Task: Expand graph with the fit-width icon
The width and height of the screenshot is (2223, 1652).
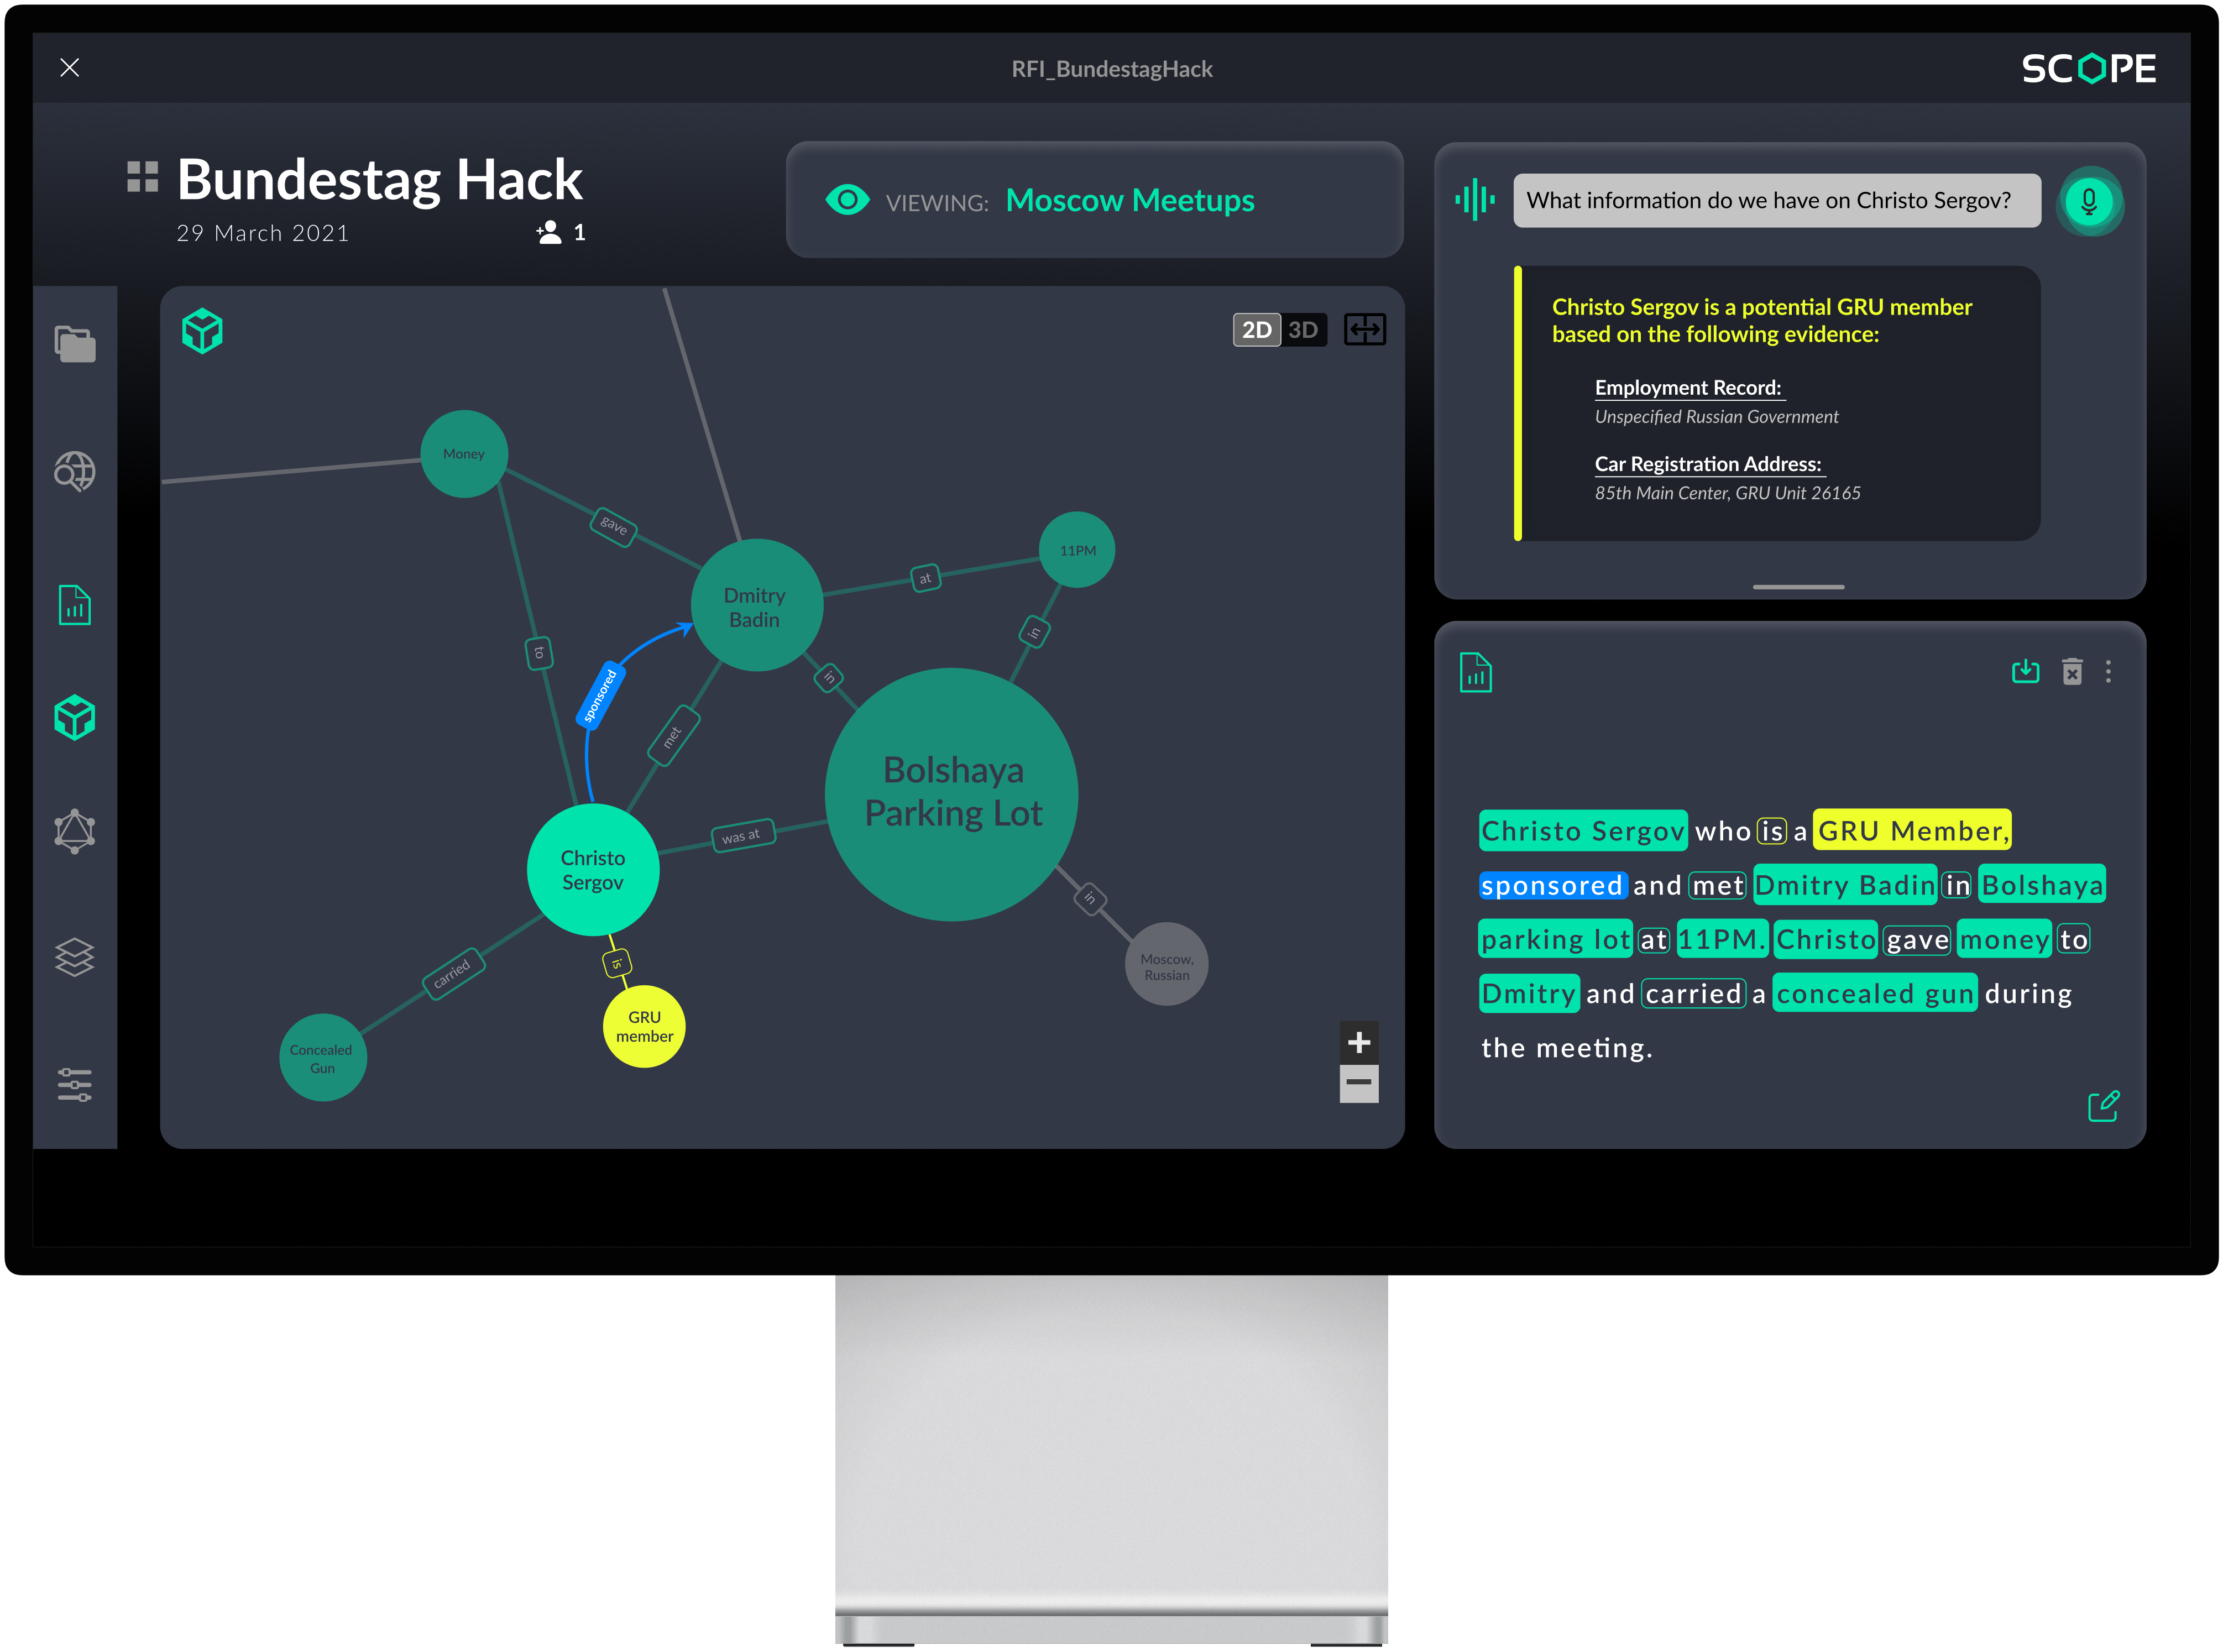Action: (1364, 330)
